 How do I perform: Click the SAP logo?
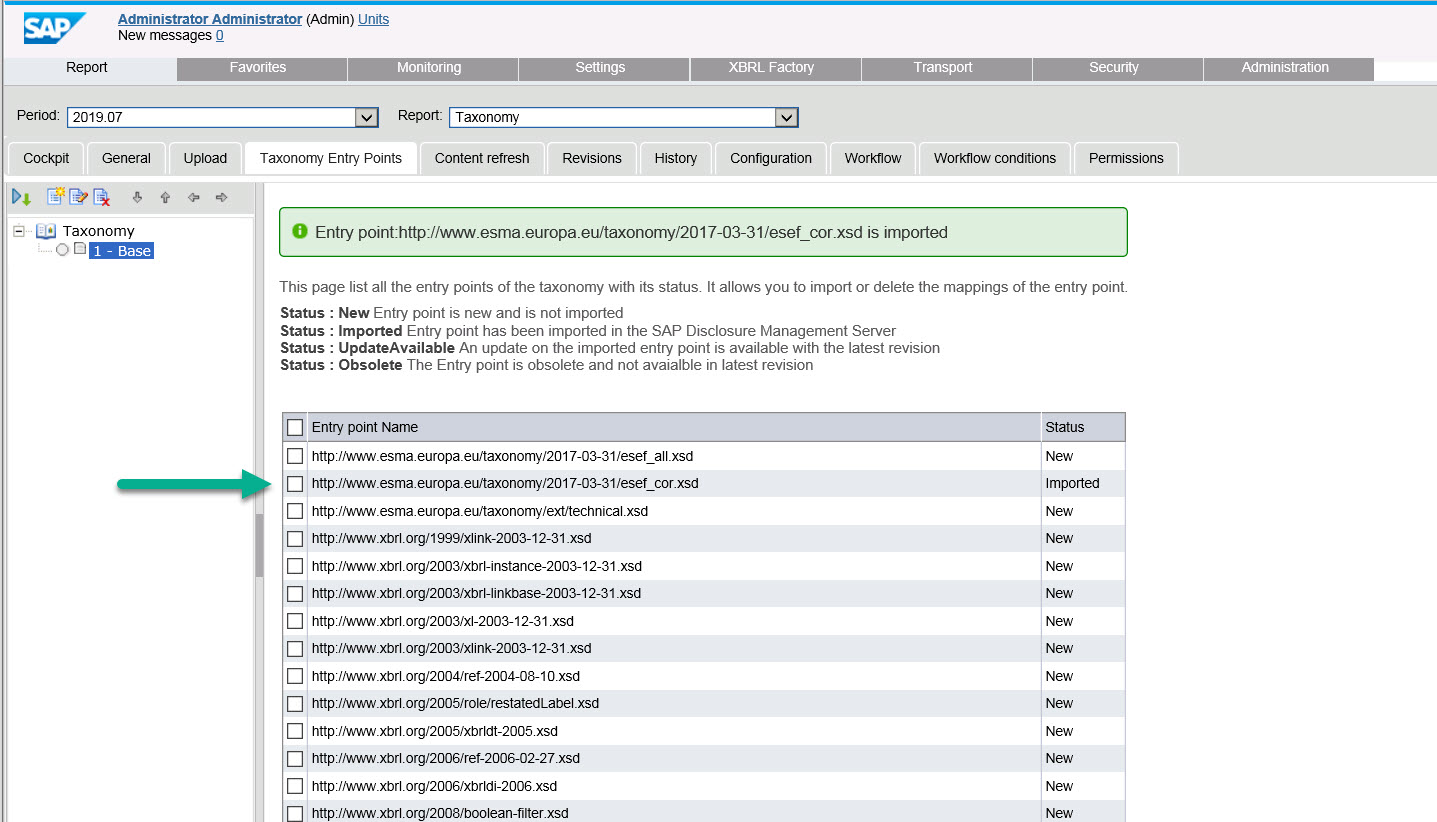point(55,28)
